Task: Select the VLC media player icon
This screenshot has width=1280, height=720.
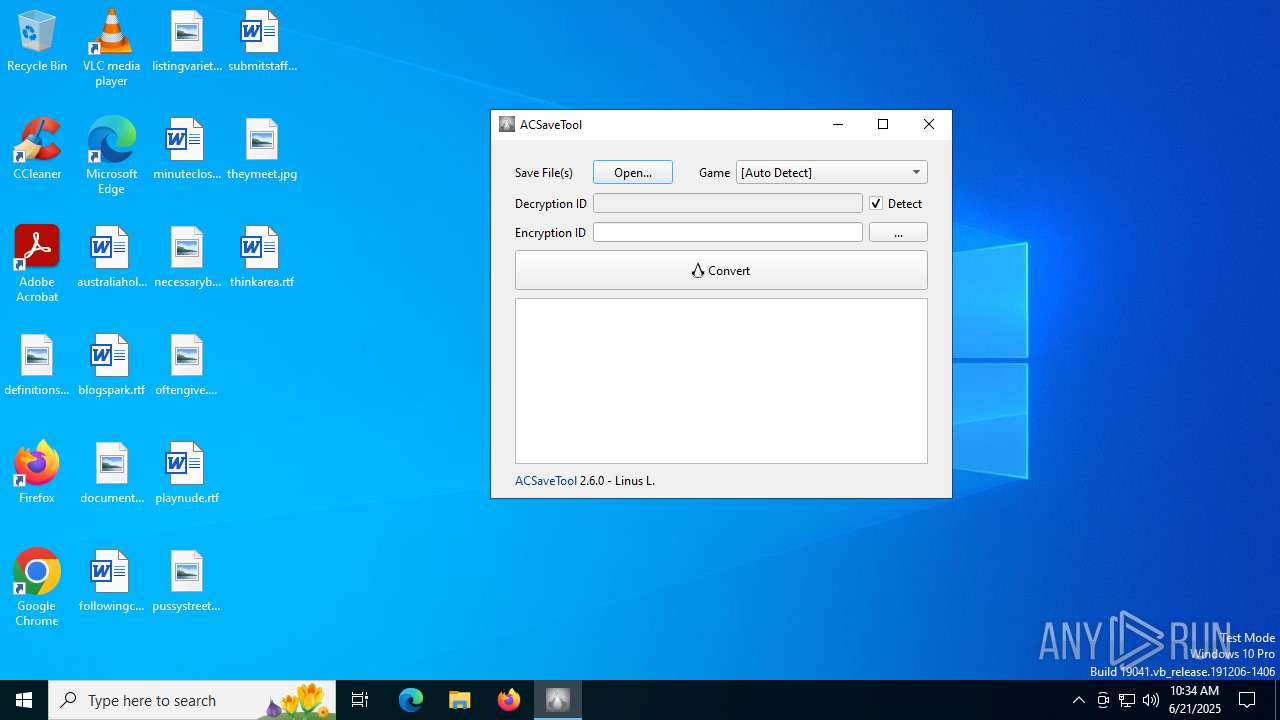Action: (x=111, y=48)
